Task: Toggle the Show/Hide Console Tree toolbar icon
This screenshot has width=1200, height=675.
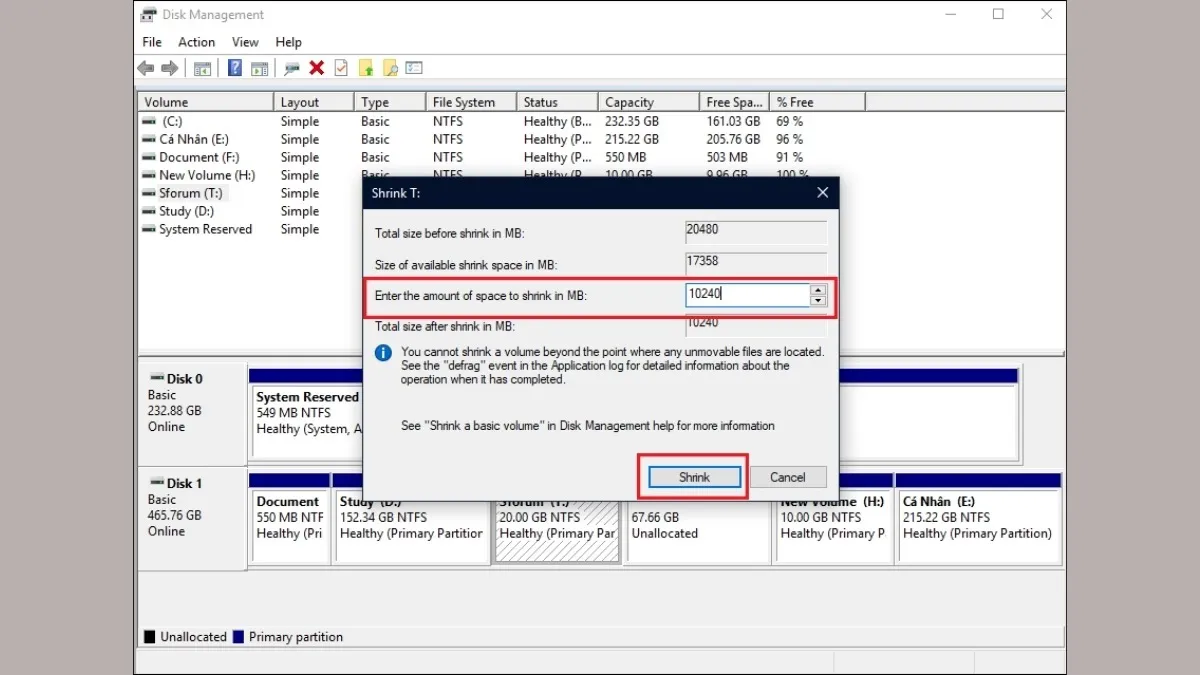Action: point(202,68)
